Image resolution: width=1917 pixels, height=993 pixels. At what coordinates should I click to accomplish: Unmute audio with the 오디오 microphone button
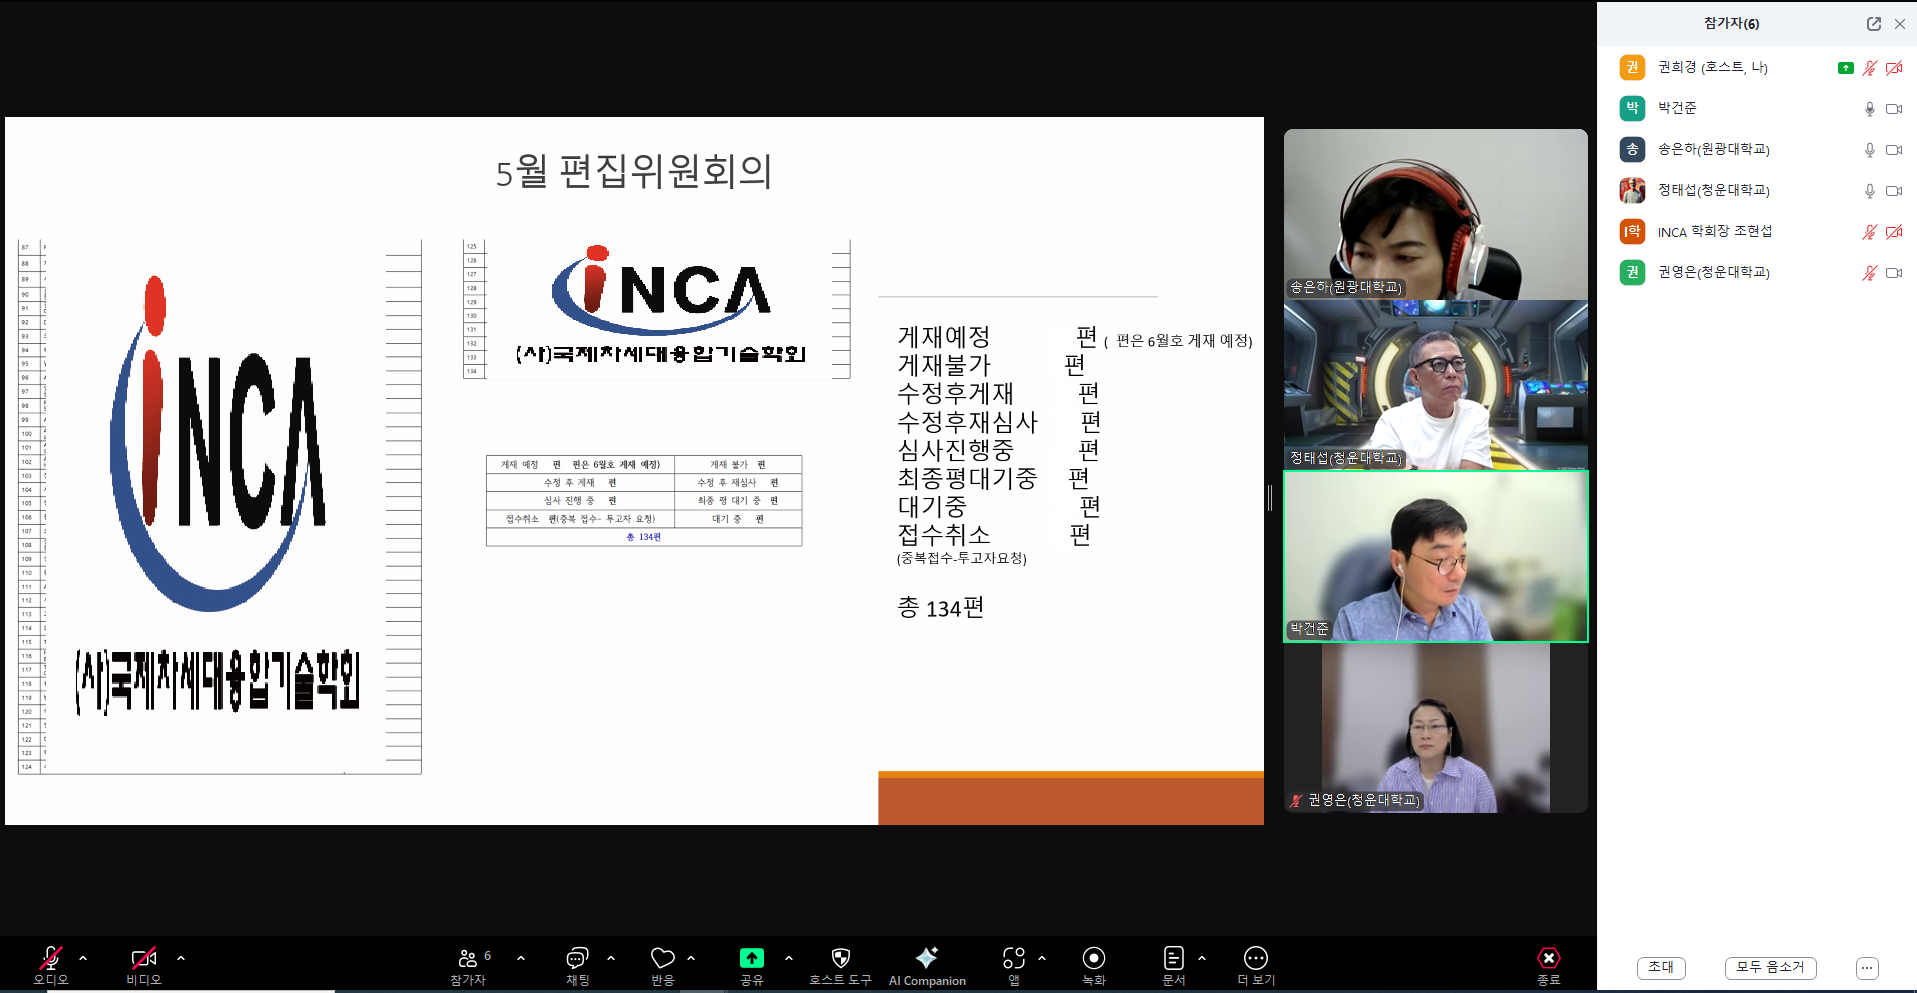[x=50, y=964]
